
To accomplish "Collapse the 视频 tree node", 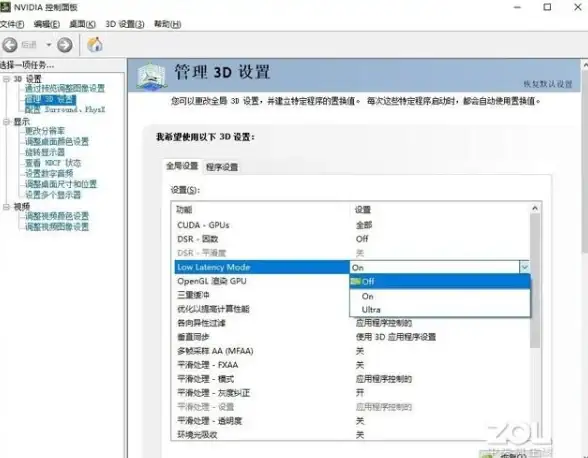I will point(6,207).
